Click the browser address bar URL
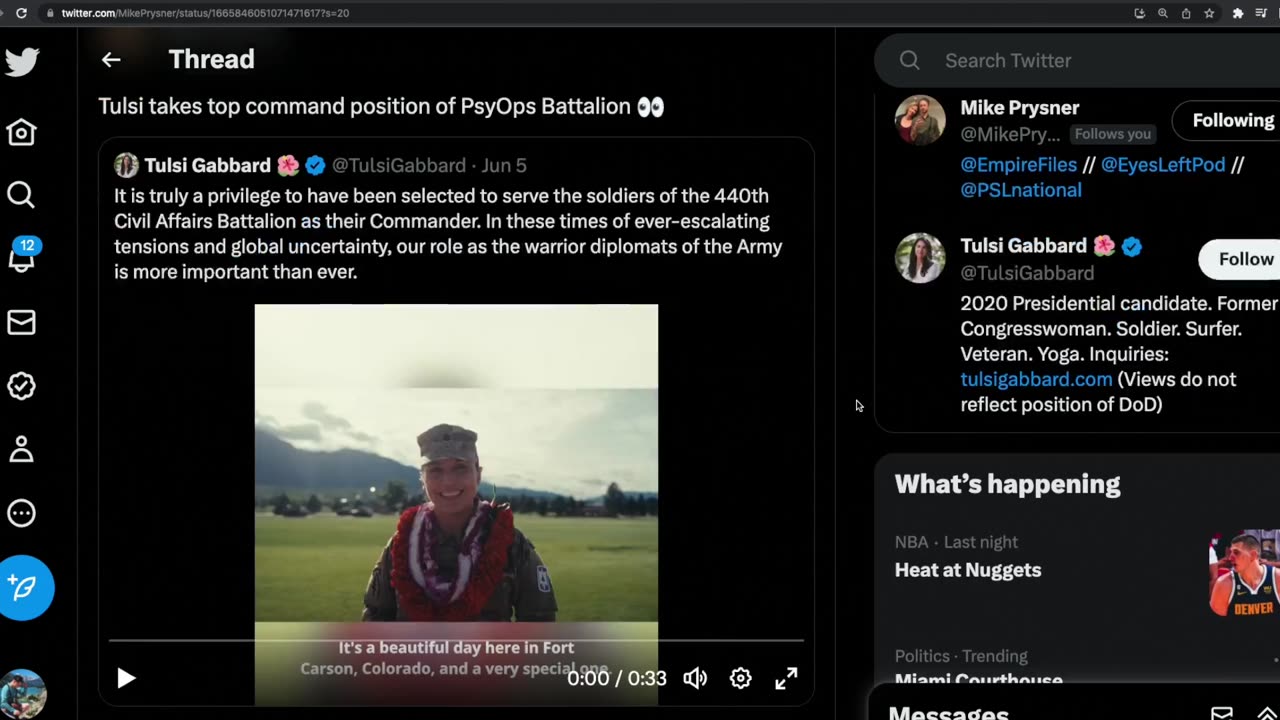 point(205,13)
